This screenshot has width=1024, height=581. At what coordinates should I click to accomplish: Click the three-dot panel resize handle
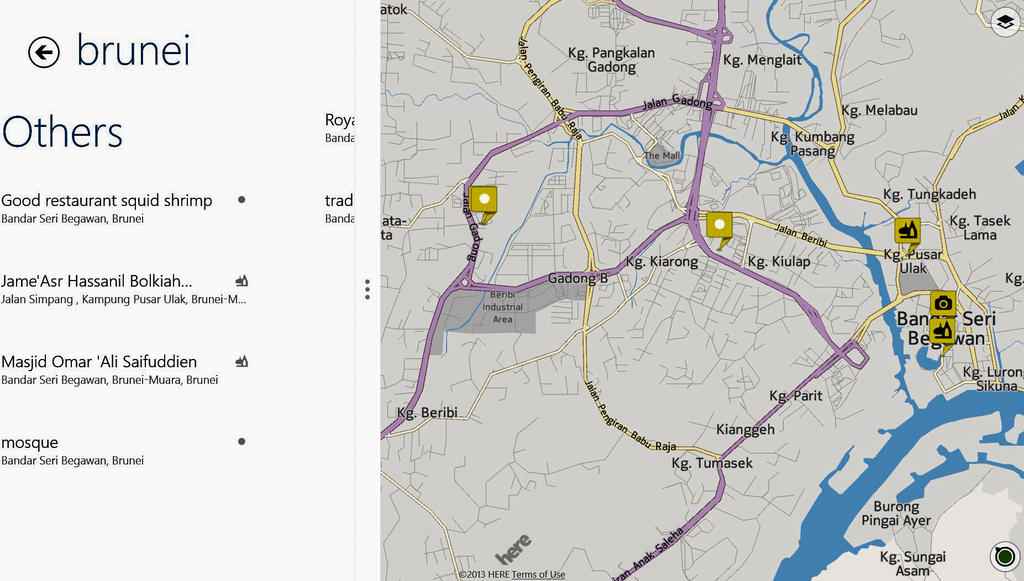pyautogui.click(x=367, y=289)
